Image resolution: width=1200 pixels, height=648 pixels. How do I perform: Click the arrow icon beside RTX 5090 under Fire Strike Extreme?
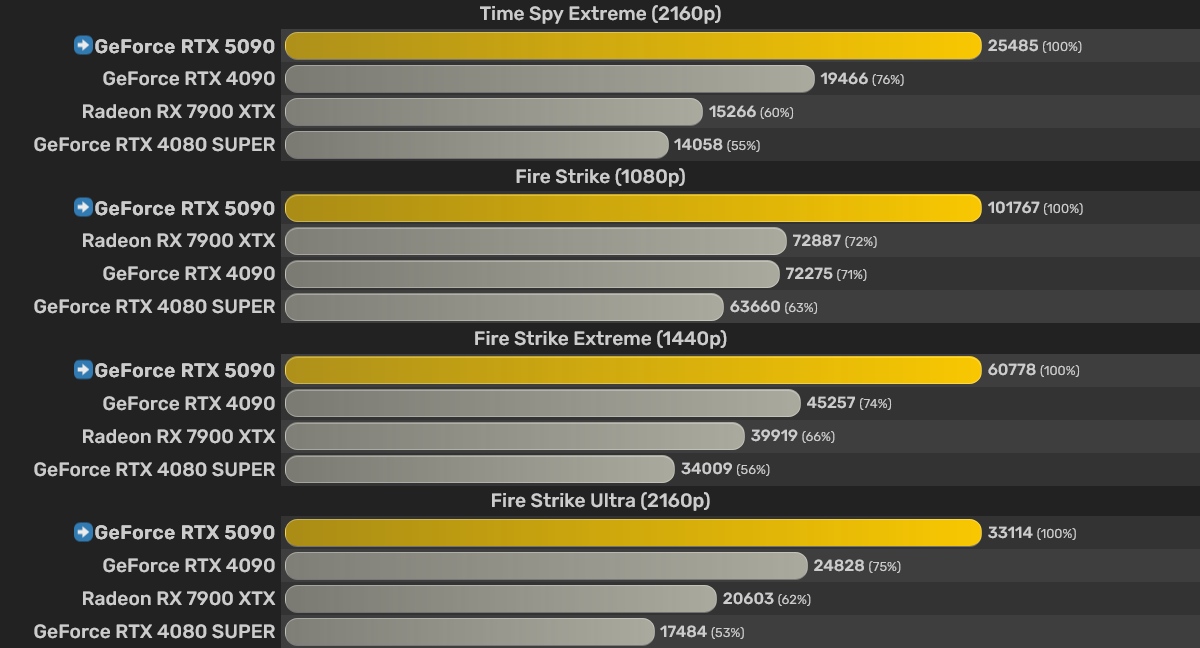tap(83, 369)
